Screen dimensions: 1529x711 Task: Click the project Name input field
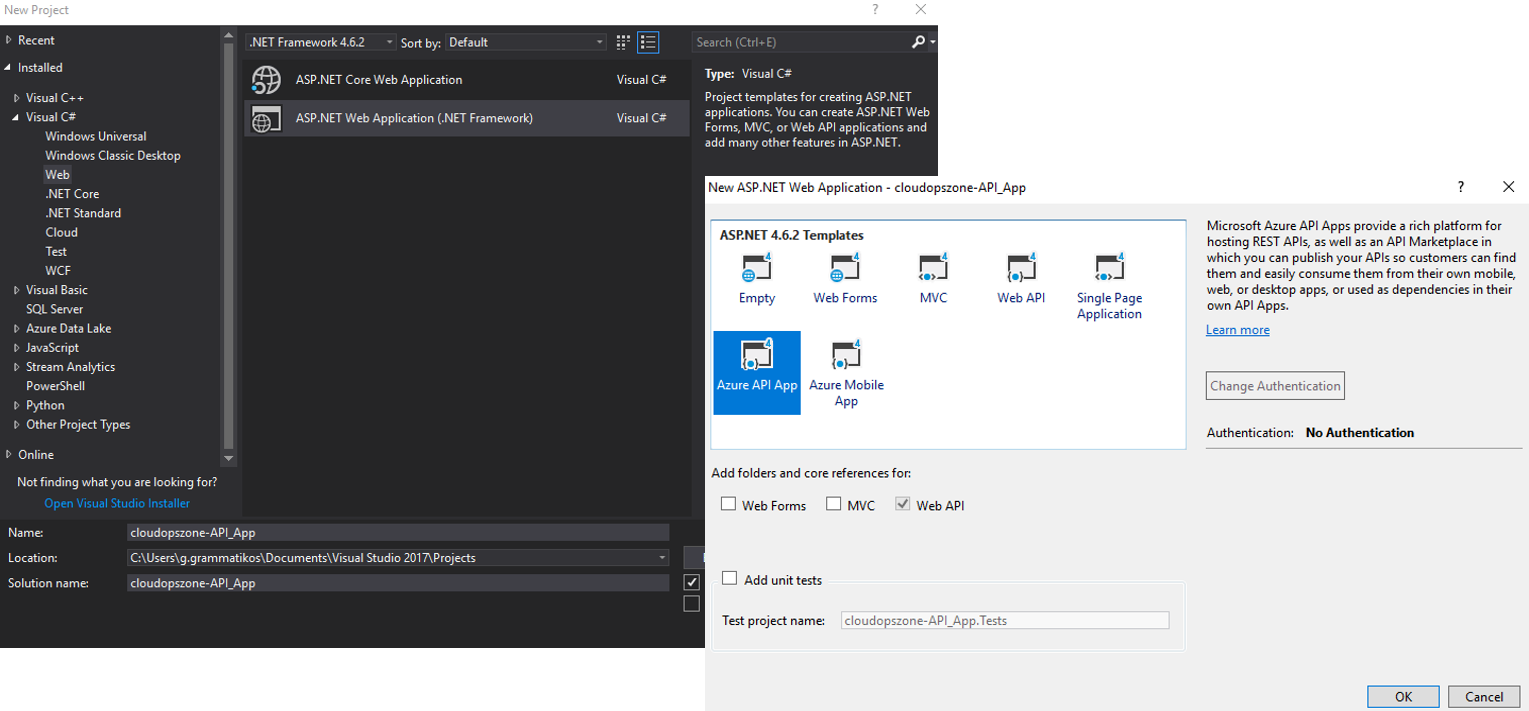398,532
